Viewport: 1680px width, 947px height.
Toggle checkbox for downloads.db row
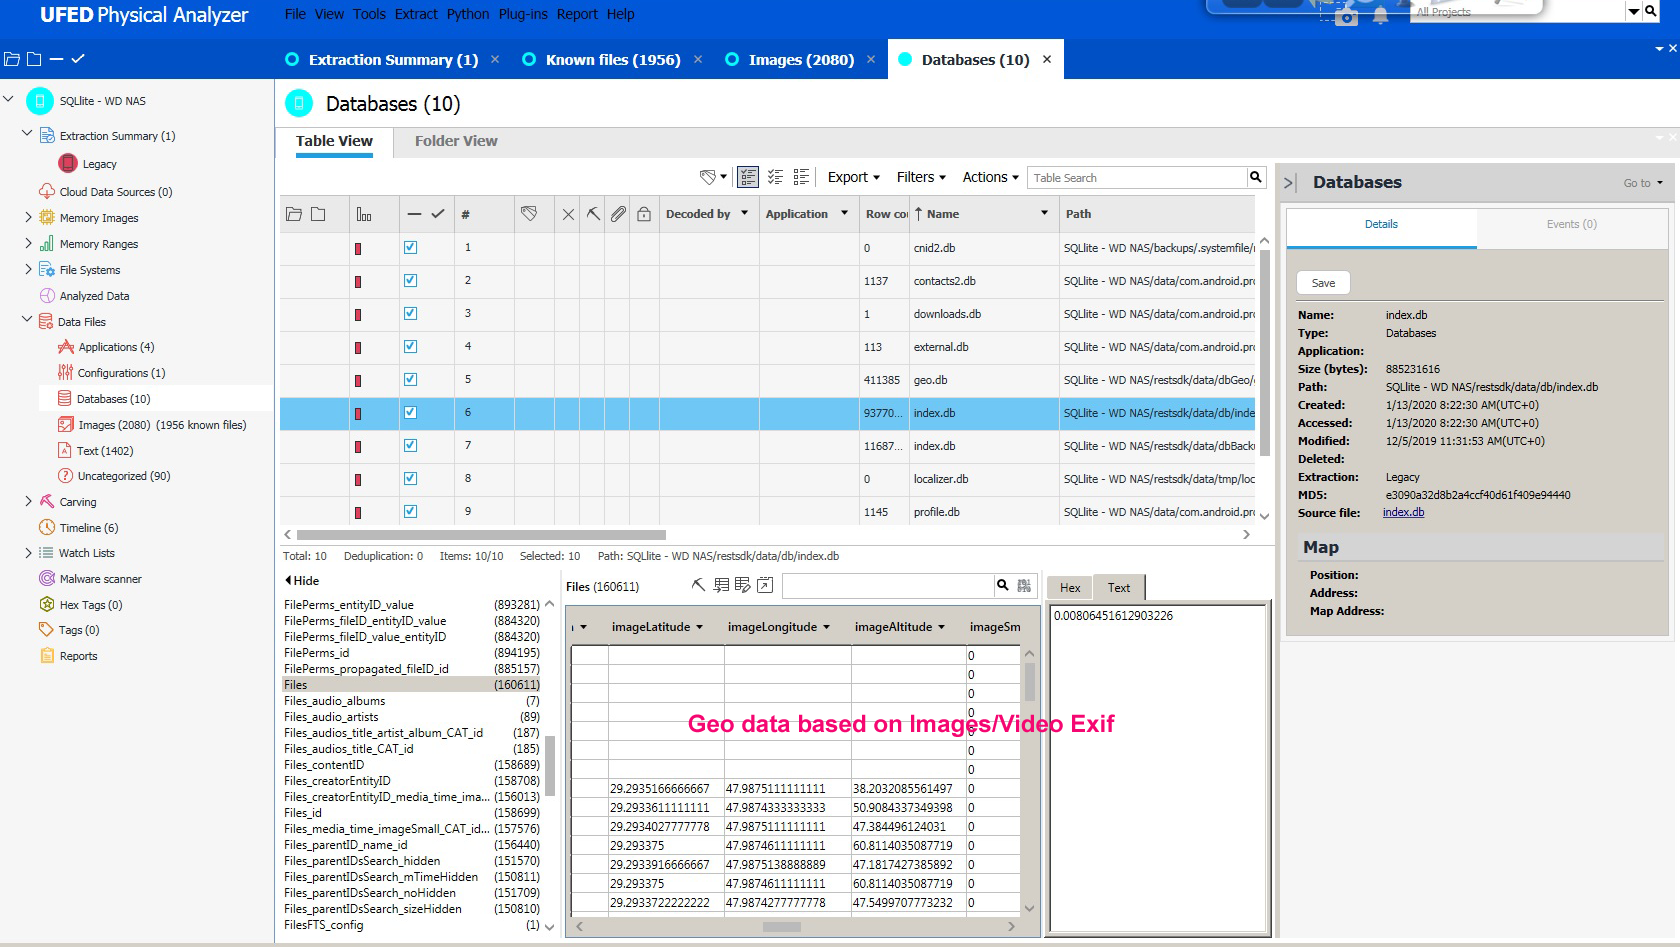coord(410,313)
